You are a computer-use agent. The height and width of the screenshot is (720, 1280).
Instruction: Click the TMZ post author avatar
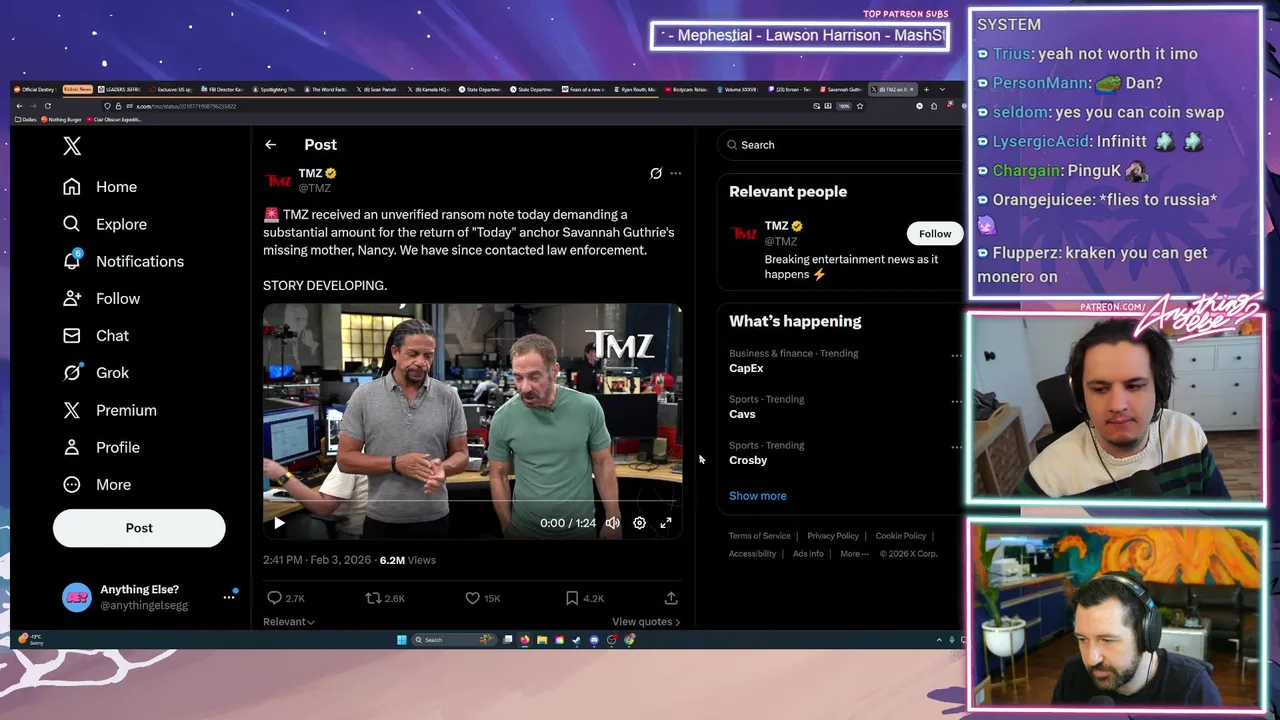coord(277,180)
